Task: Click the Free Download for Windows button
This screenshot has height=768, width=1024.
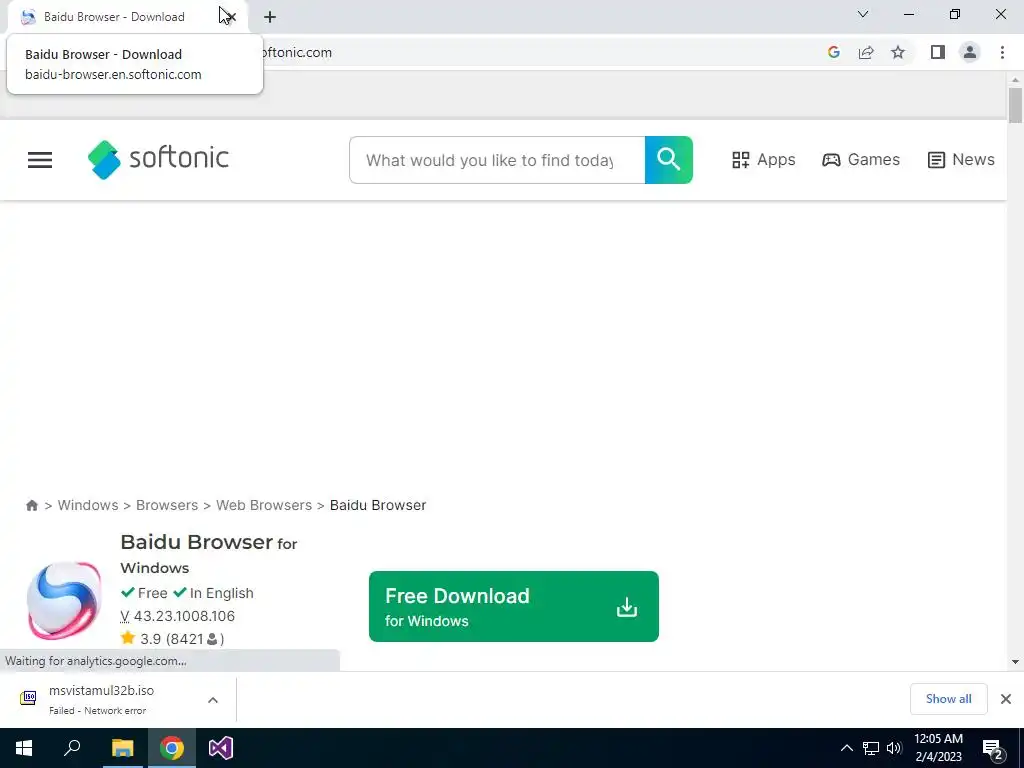Action: pyautogui.click(x=514, y=607)
